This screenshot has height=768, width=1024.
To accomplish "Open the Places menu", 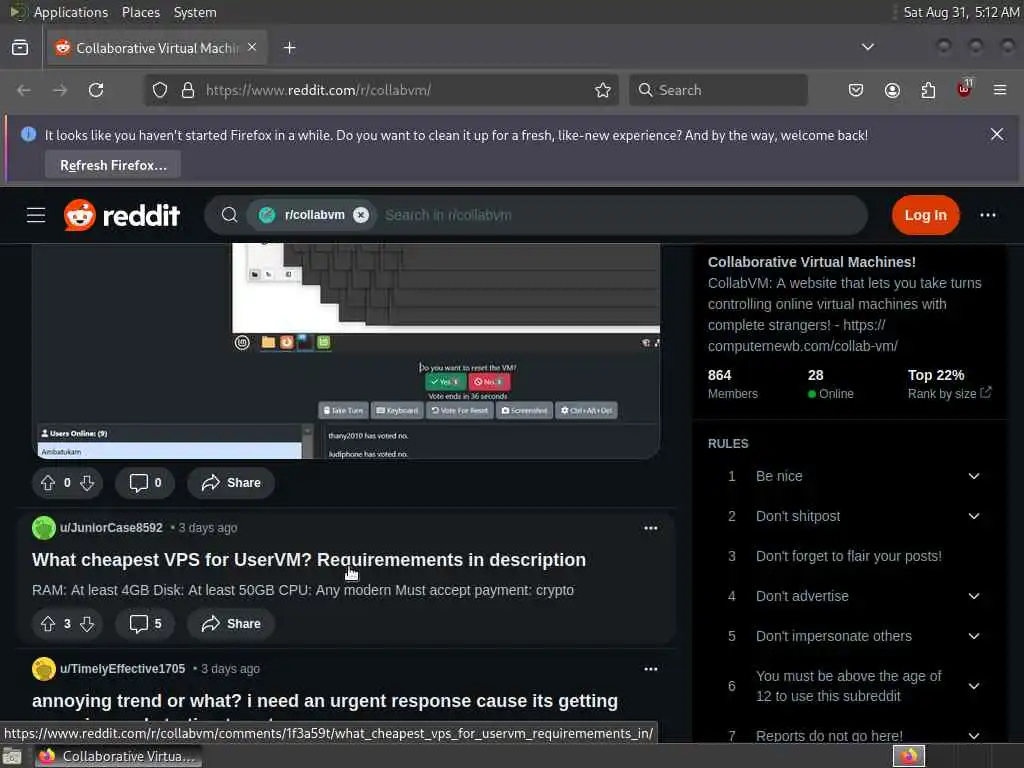I will [141, 12].
